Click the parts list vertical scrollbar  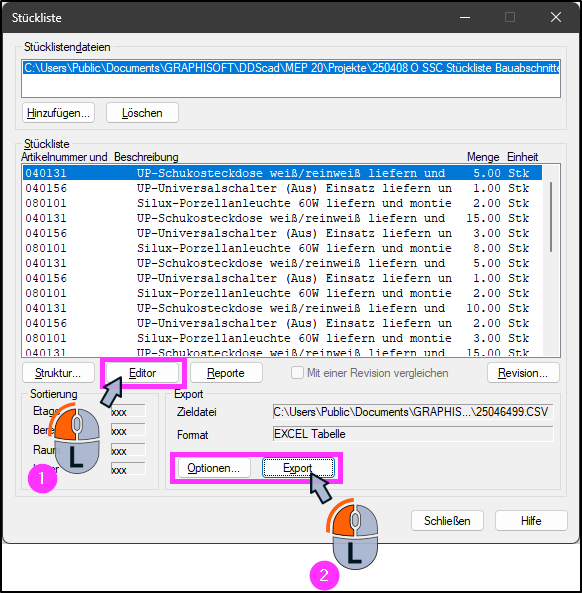(551, 217)
